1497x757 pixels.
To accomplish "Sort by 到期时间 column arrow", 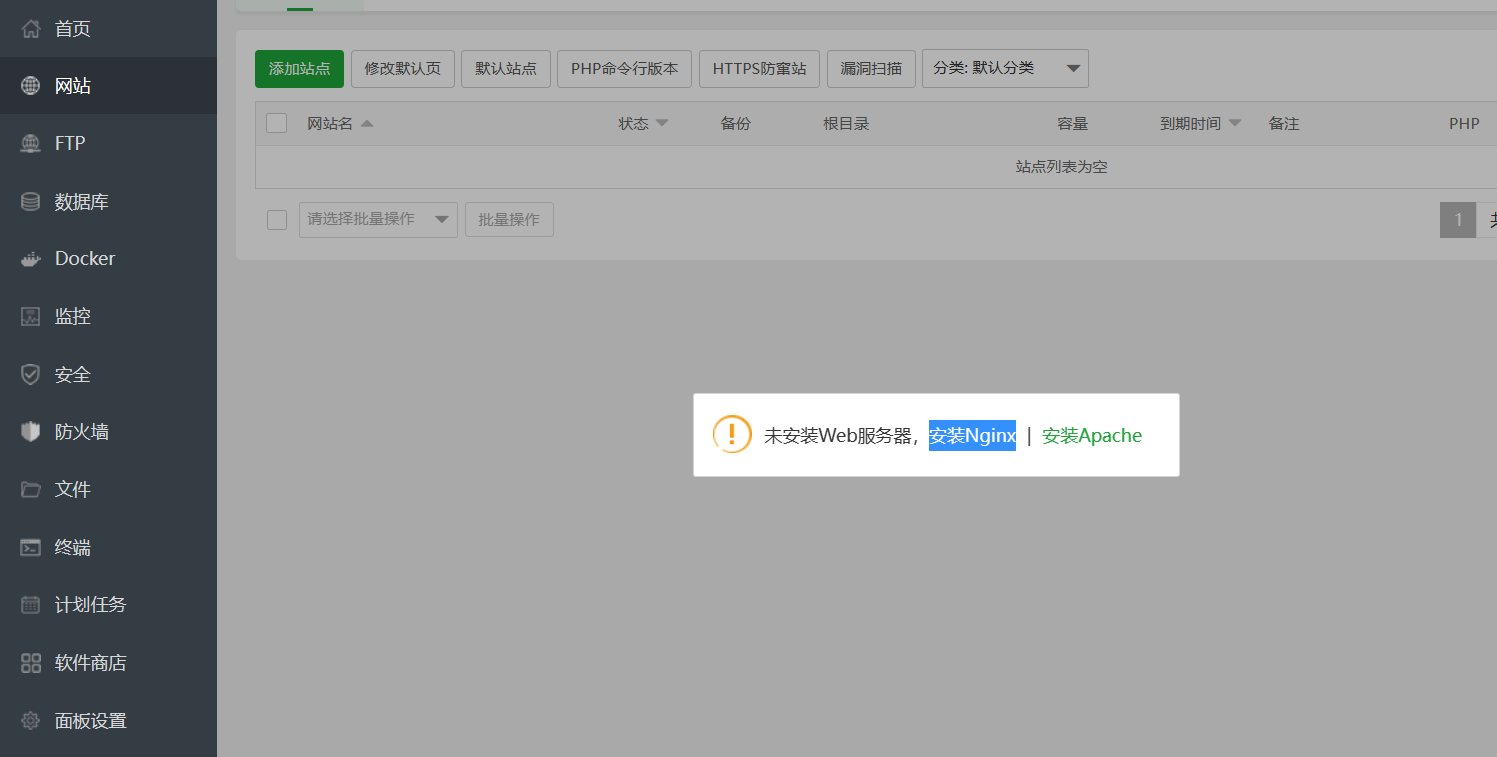I will point(1235,123).
